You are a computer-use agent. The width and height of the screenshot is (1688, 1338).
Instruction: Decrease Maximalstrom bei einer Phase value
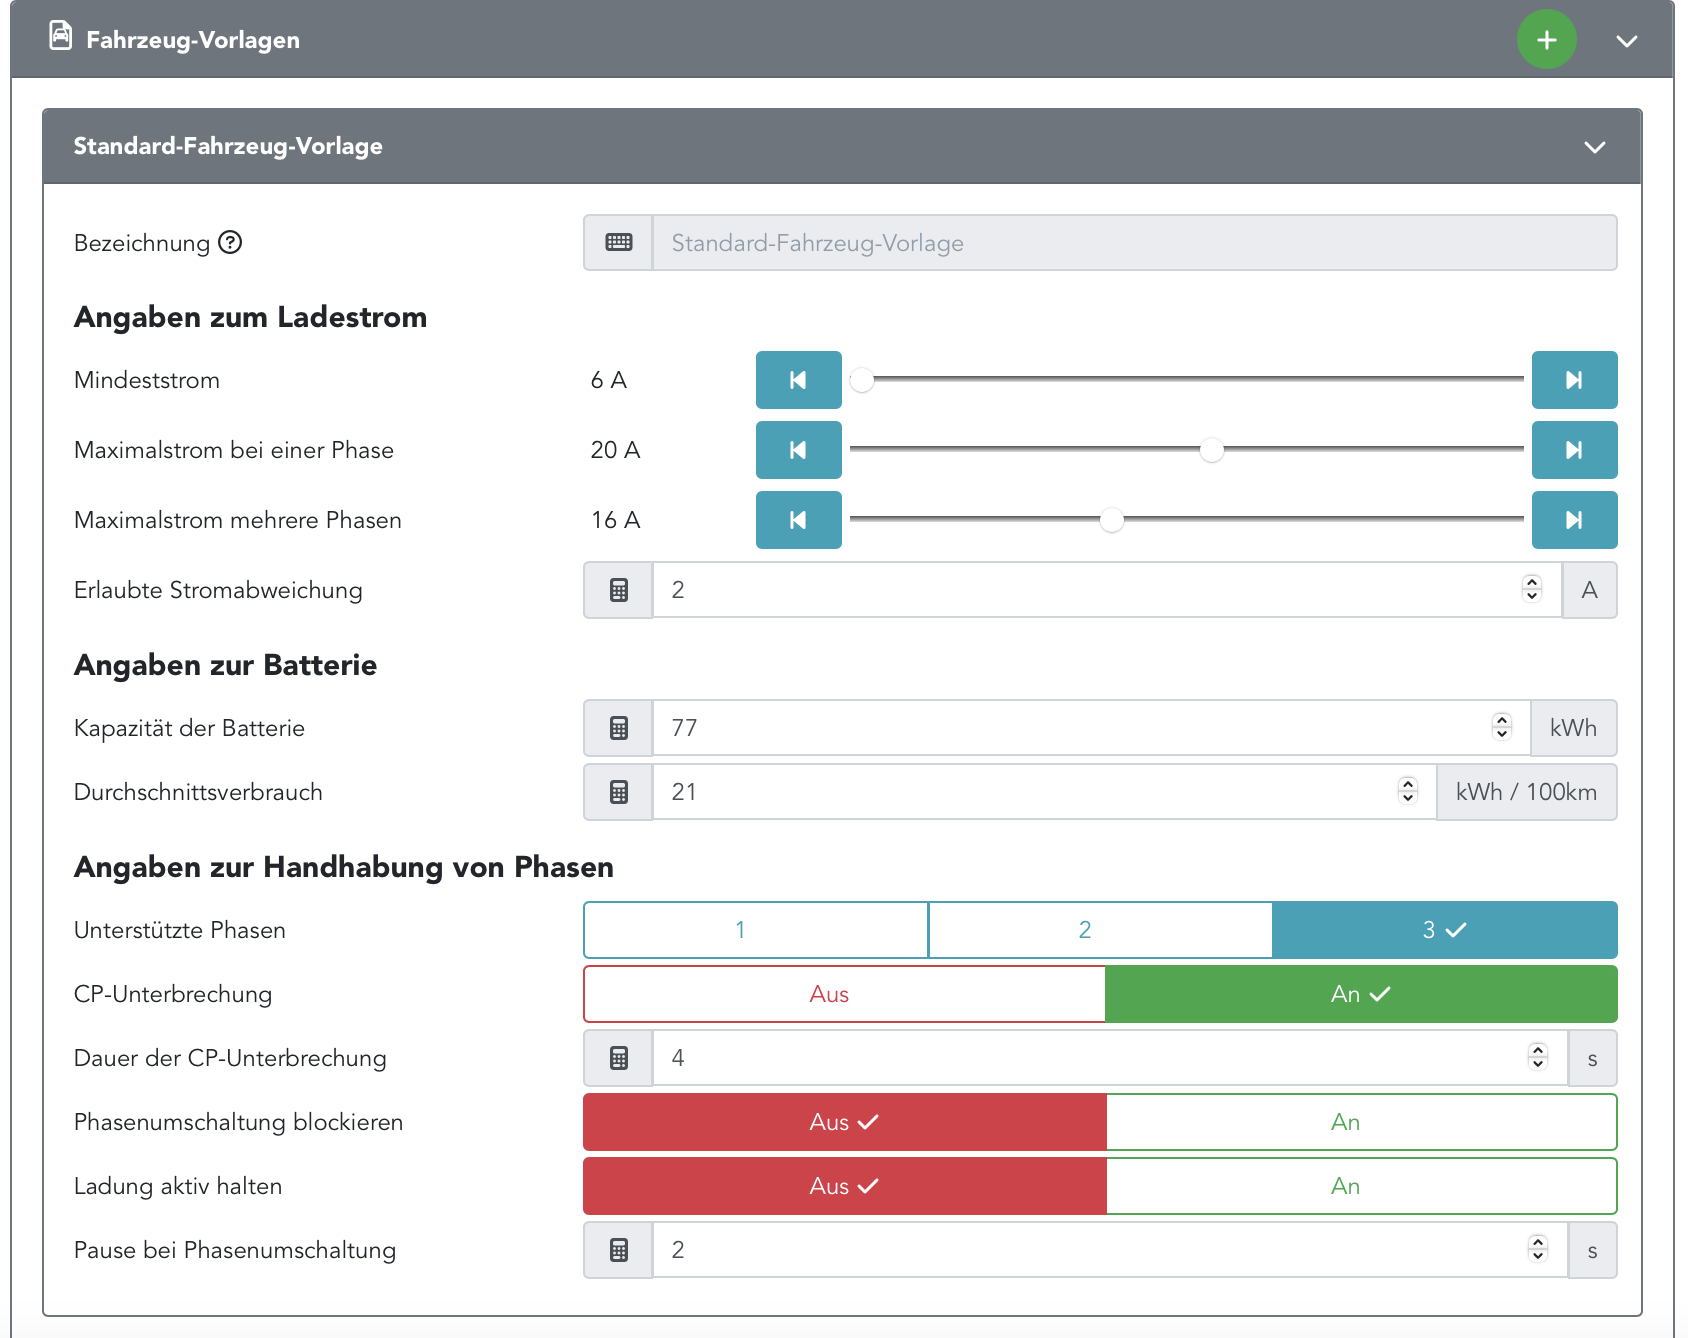pyautogui.click(x=798, y=450)
